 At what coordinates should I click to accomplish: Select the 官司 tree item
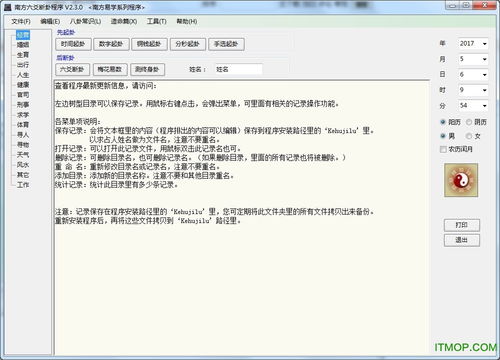click(x=23, y=95)
